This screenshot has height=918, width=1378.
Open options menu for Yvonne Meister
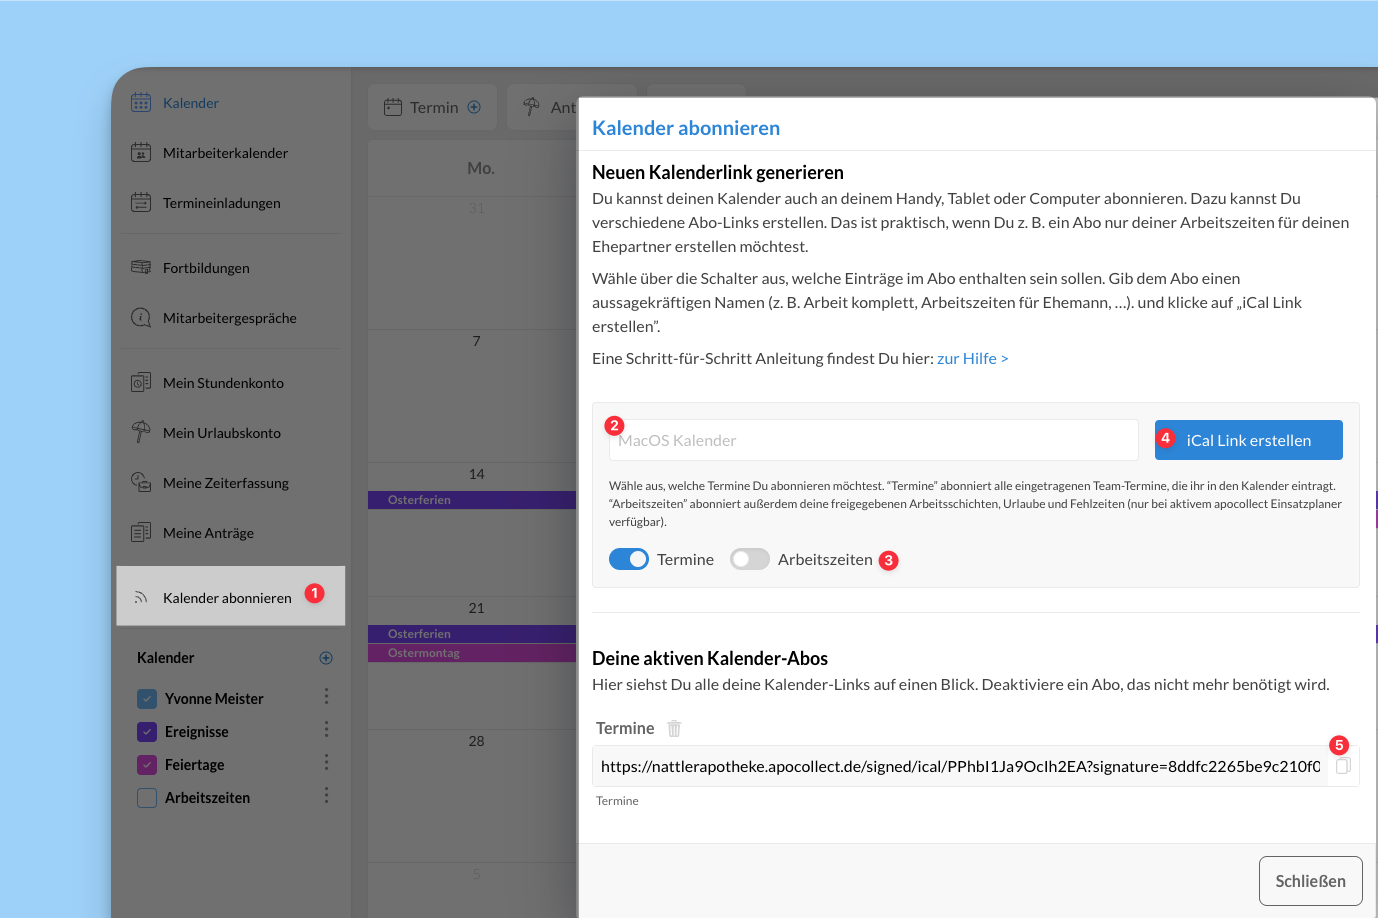[x=326, y=697]
